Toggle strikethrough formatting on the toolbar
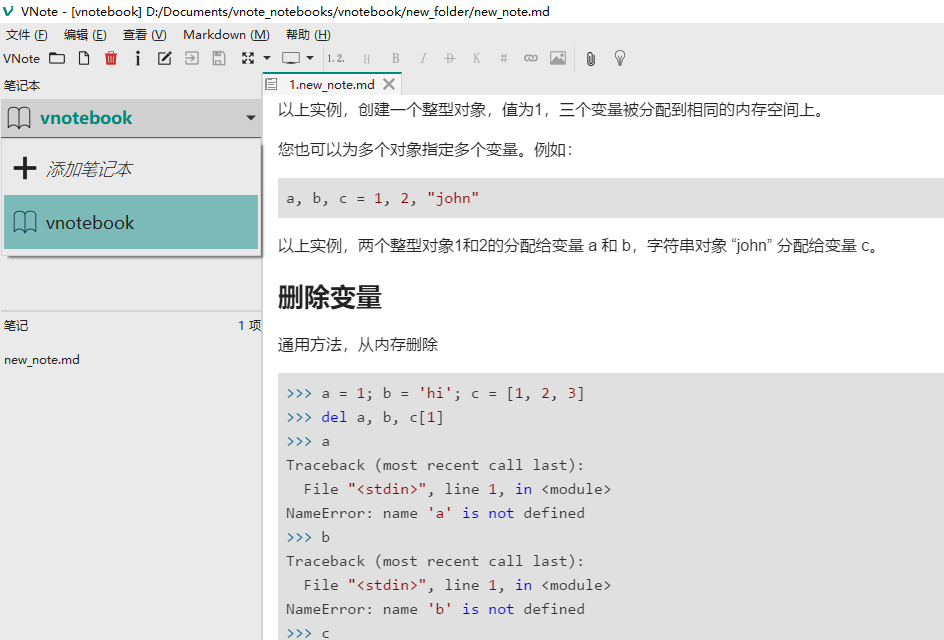Image resolution: width=944 pixels, height=640 pixels. 449,58
